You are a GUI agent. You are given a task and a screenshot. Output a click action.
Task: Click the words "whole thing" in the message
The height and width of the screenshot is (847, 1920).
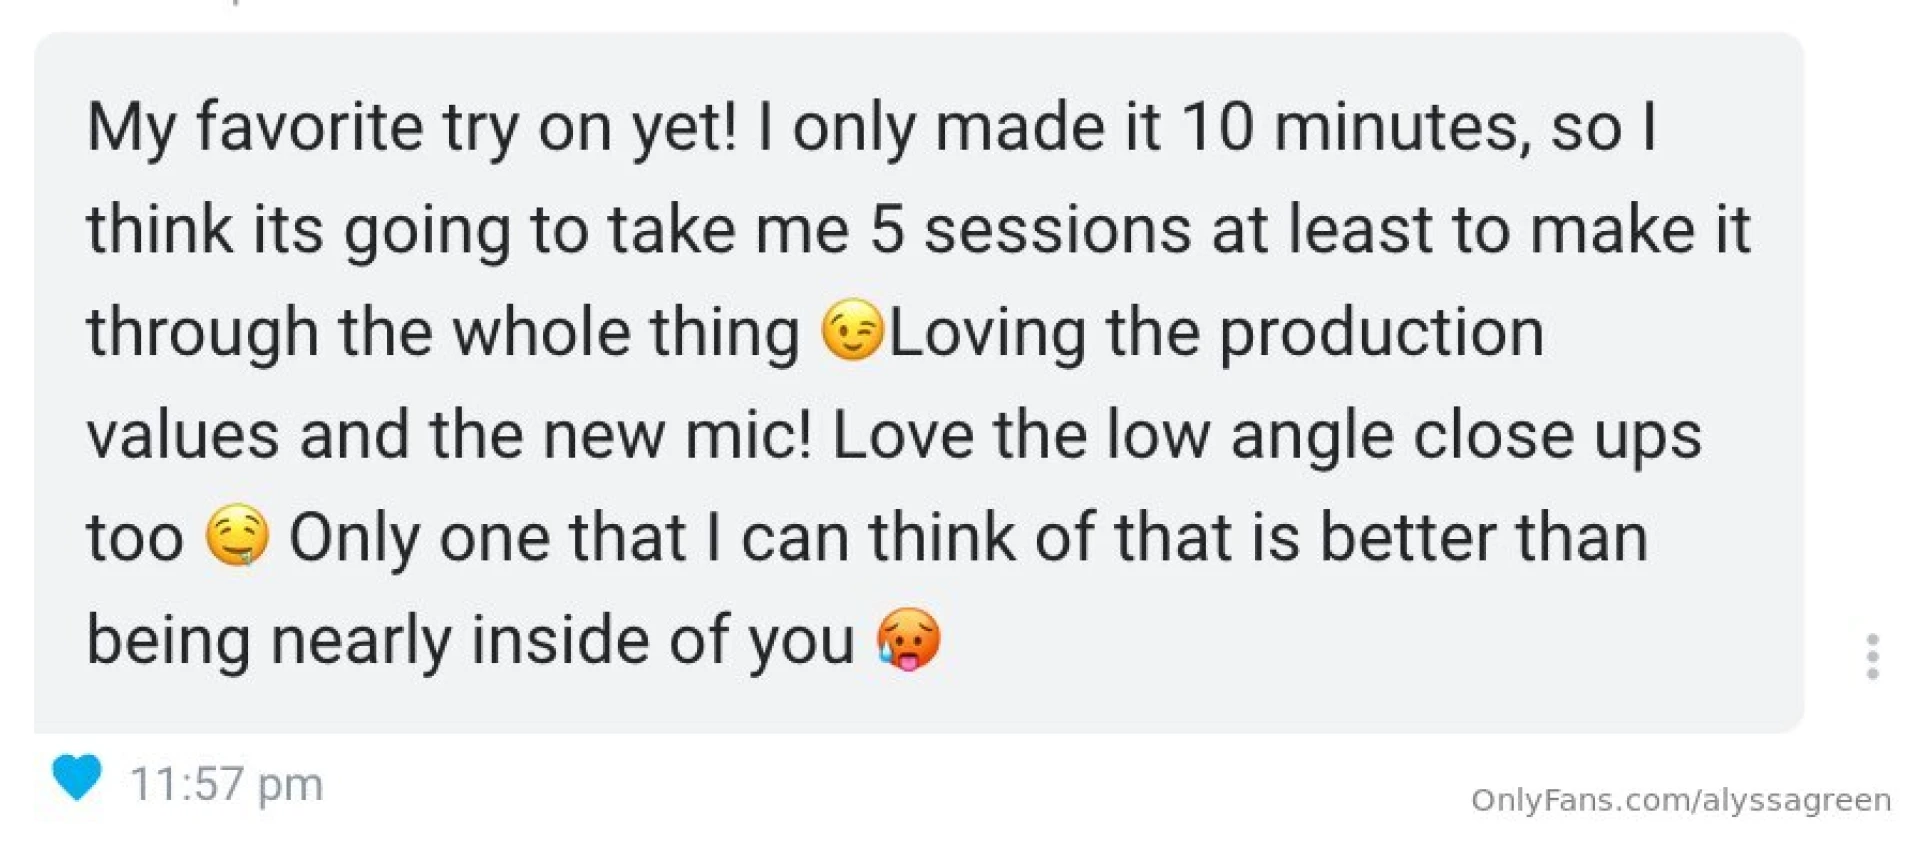click(x=625, y=332)
